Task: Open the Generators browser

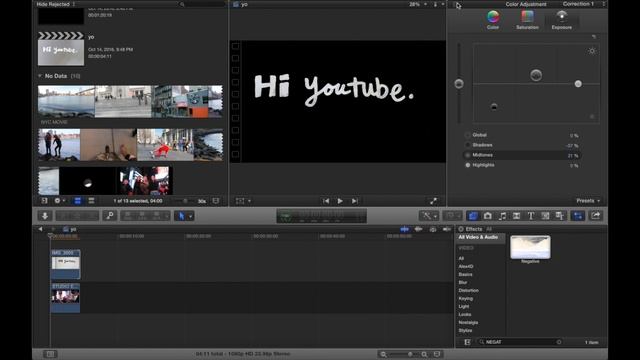Action: pyautogui.click(x=545, y=216)
